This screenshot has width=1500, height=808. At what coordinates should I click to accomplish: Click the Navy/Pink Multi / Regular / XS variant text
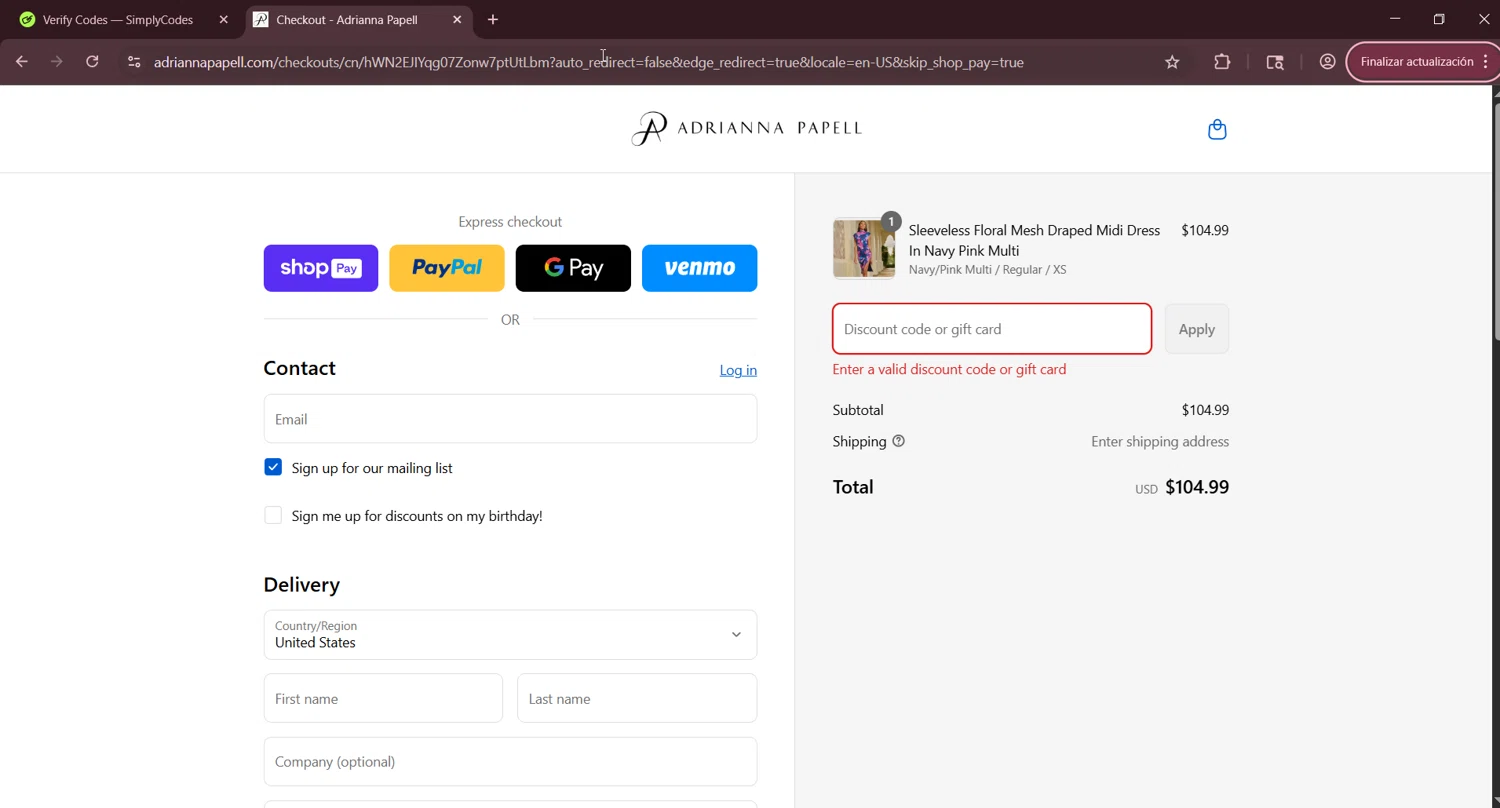(987, 270)
